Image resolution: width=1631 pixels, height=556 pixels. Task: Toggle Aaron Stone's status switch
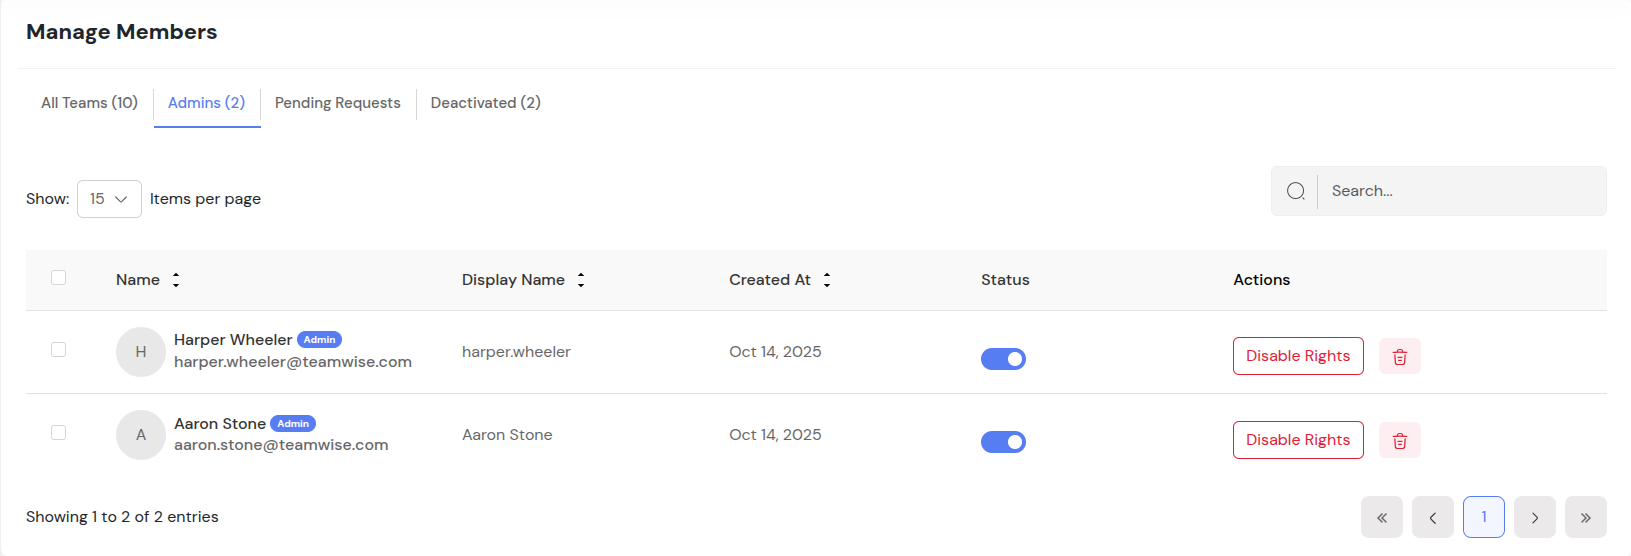point(1003,442)
